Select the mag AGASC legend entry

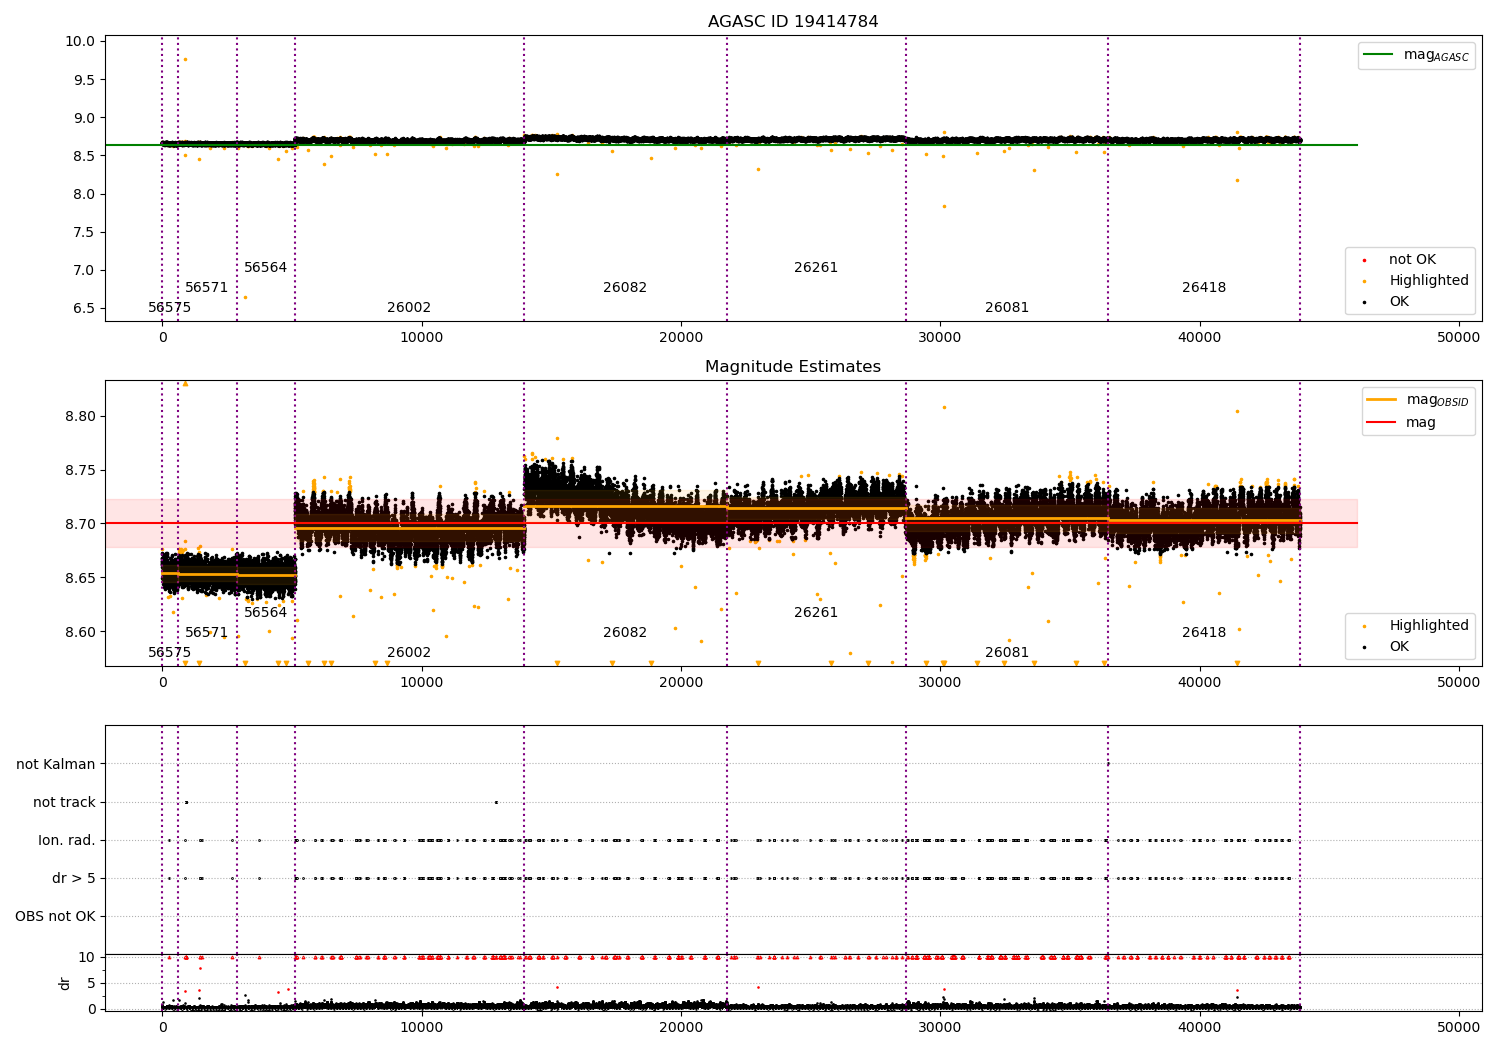pyautogui.click(x=1417, y=56)
